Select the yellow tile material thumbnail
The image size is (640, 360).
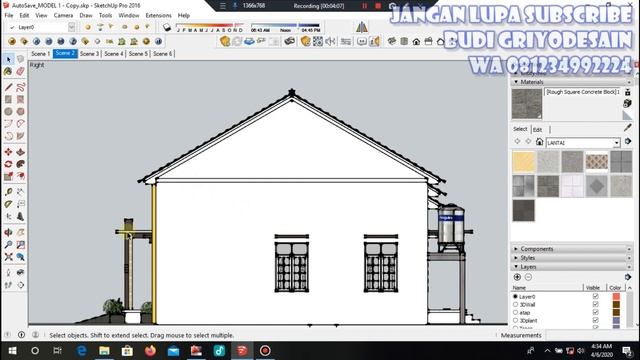click(524, 162)
